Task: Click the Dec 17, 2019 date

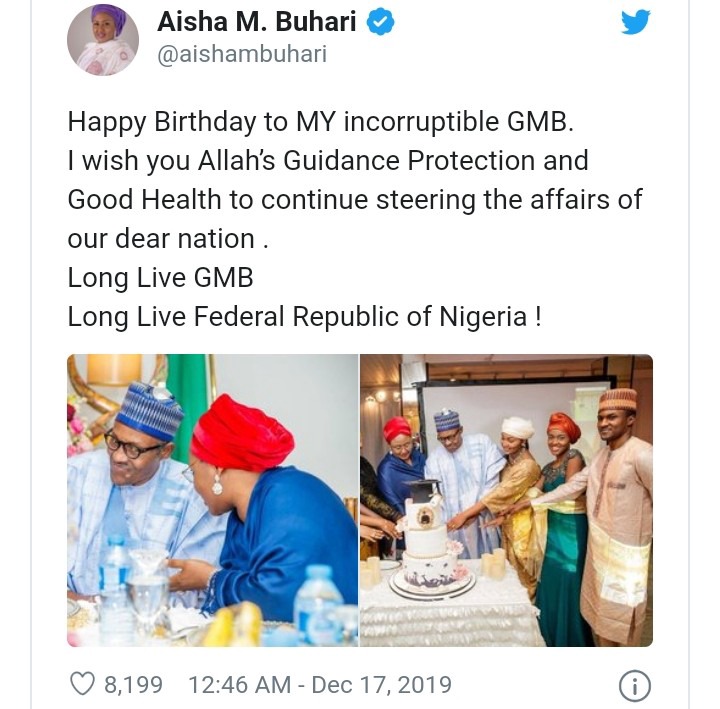Action: click(x=381, y=685)
